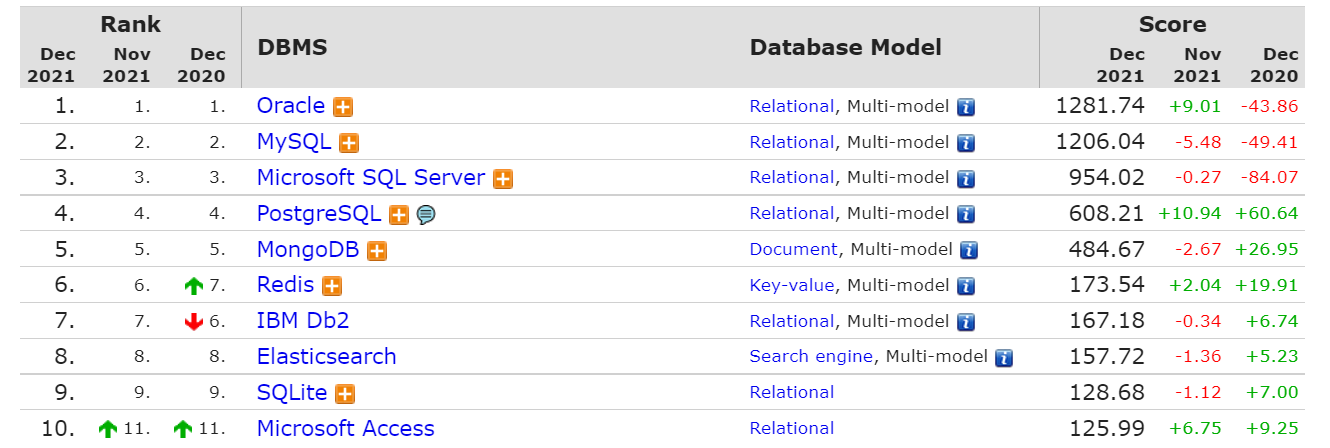Viewport: 1330px width, 448px height.
Task: Open the IBM Db2 link
Action: (x=302, y=321)
